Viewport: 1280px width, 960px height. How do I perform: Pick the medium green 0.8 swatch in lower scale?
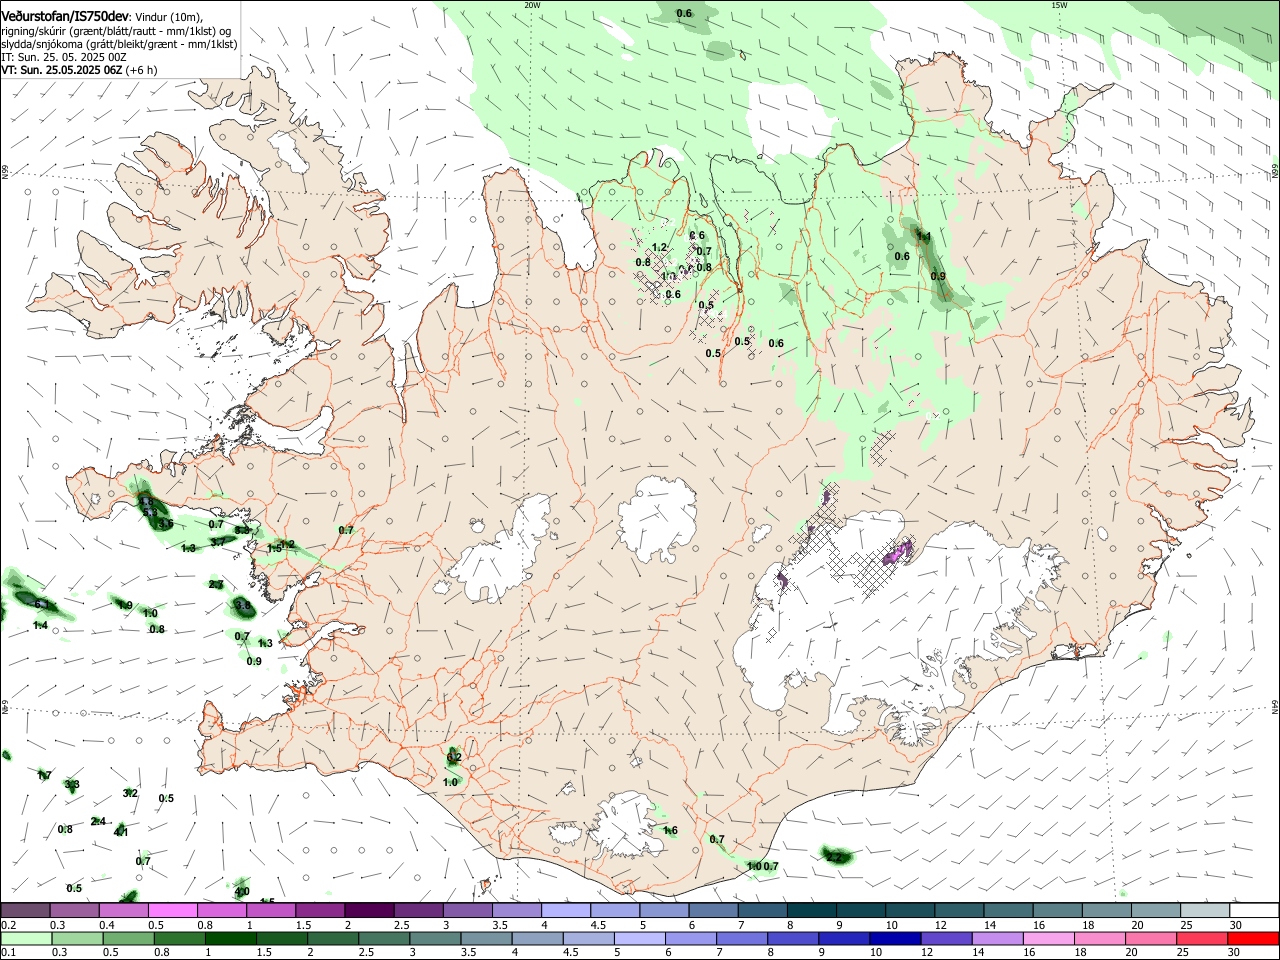coord(179,938)
